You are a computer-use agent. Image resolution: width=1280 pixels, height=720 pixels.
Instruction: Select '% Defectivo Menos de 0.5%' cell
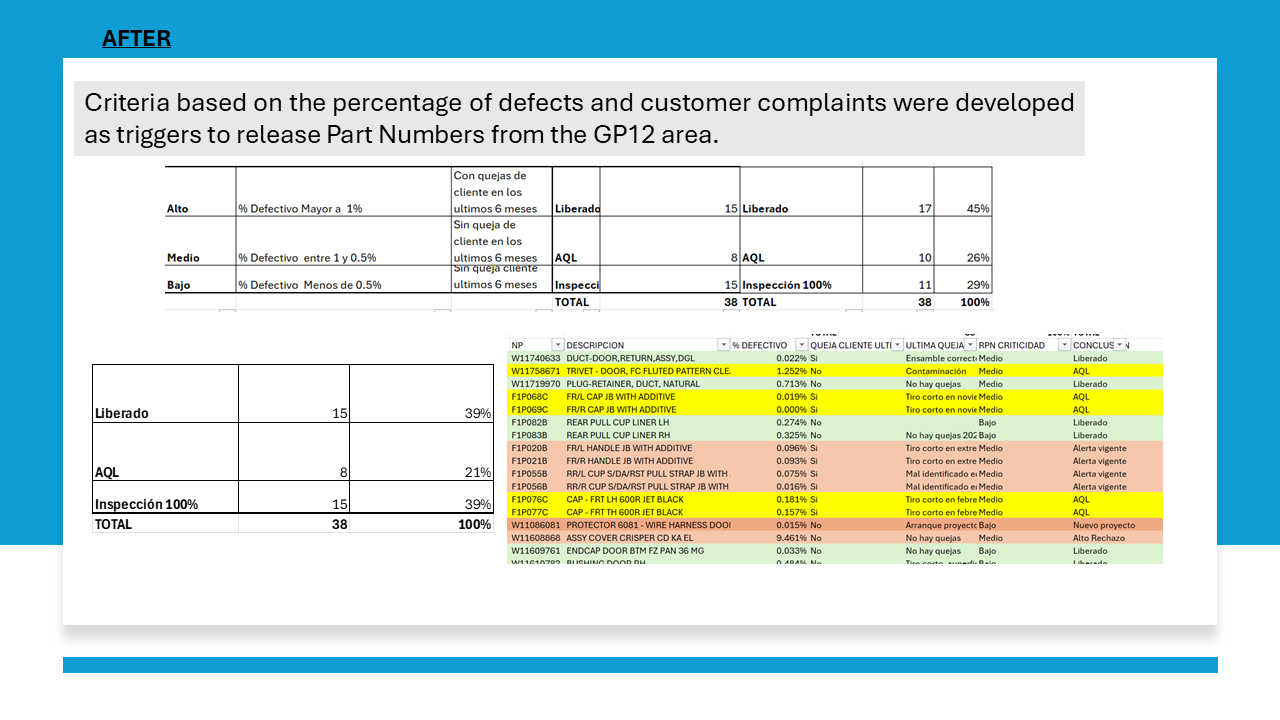344,279
